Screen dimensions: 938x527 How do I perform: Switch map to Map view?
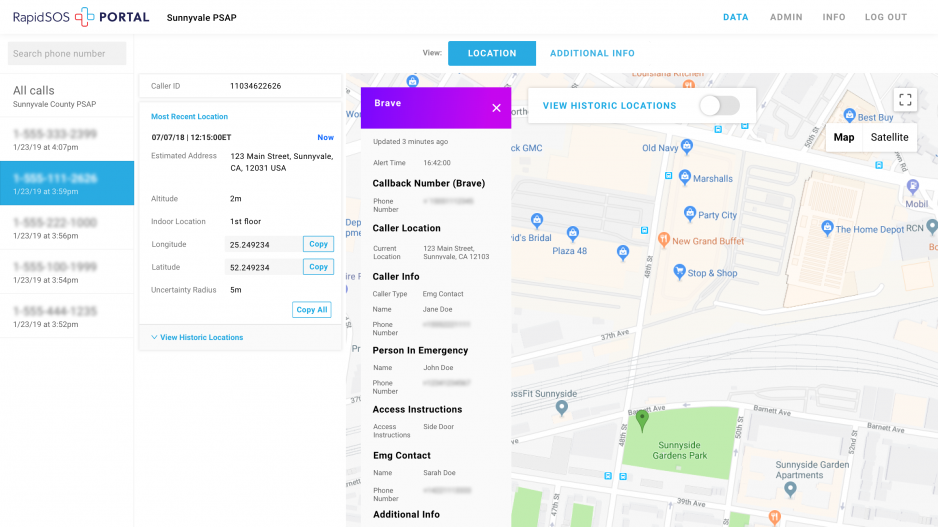pos(843,137)
